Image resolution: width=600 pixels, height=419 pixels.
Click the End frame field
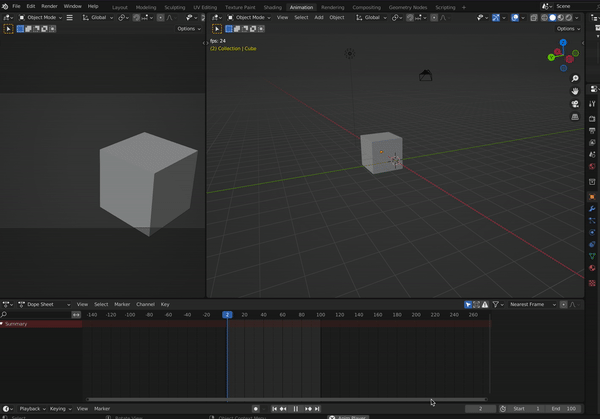point(565,409)
